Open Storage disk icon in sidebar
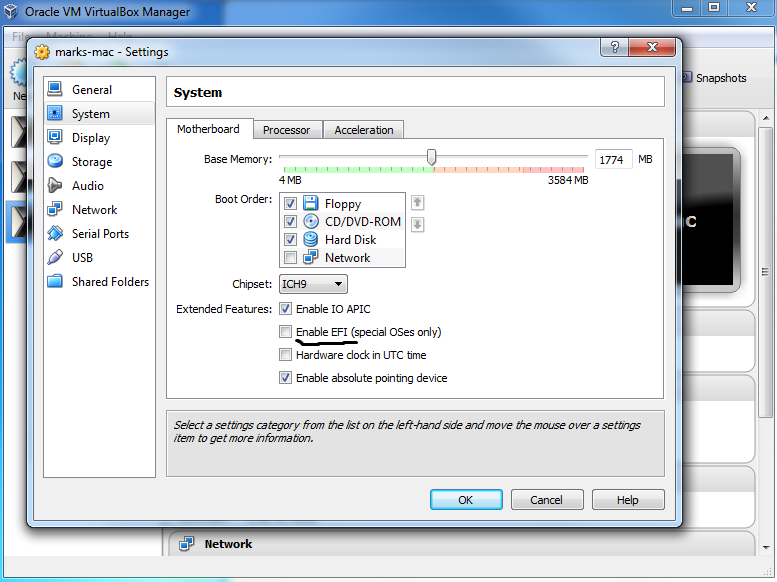 pyautogui.click(x=55, y=161)
